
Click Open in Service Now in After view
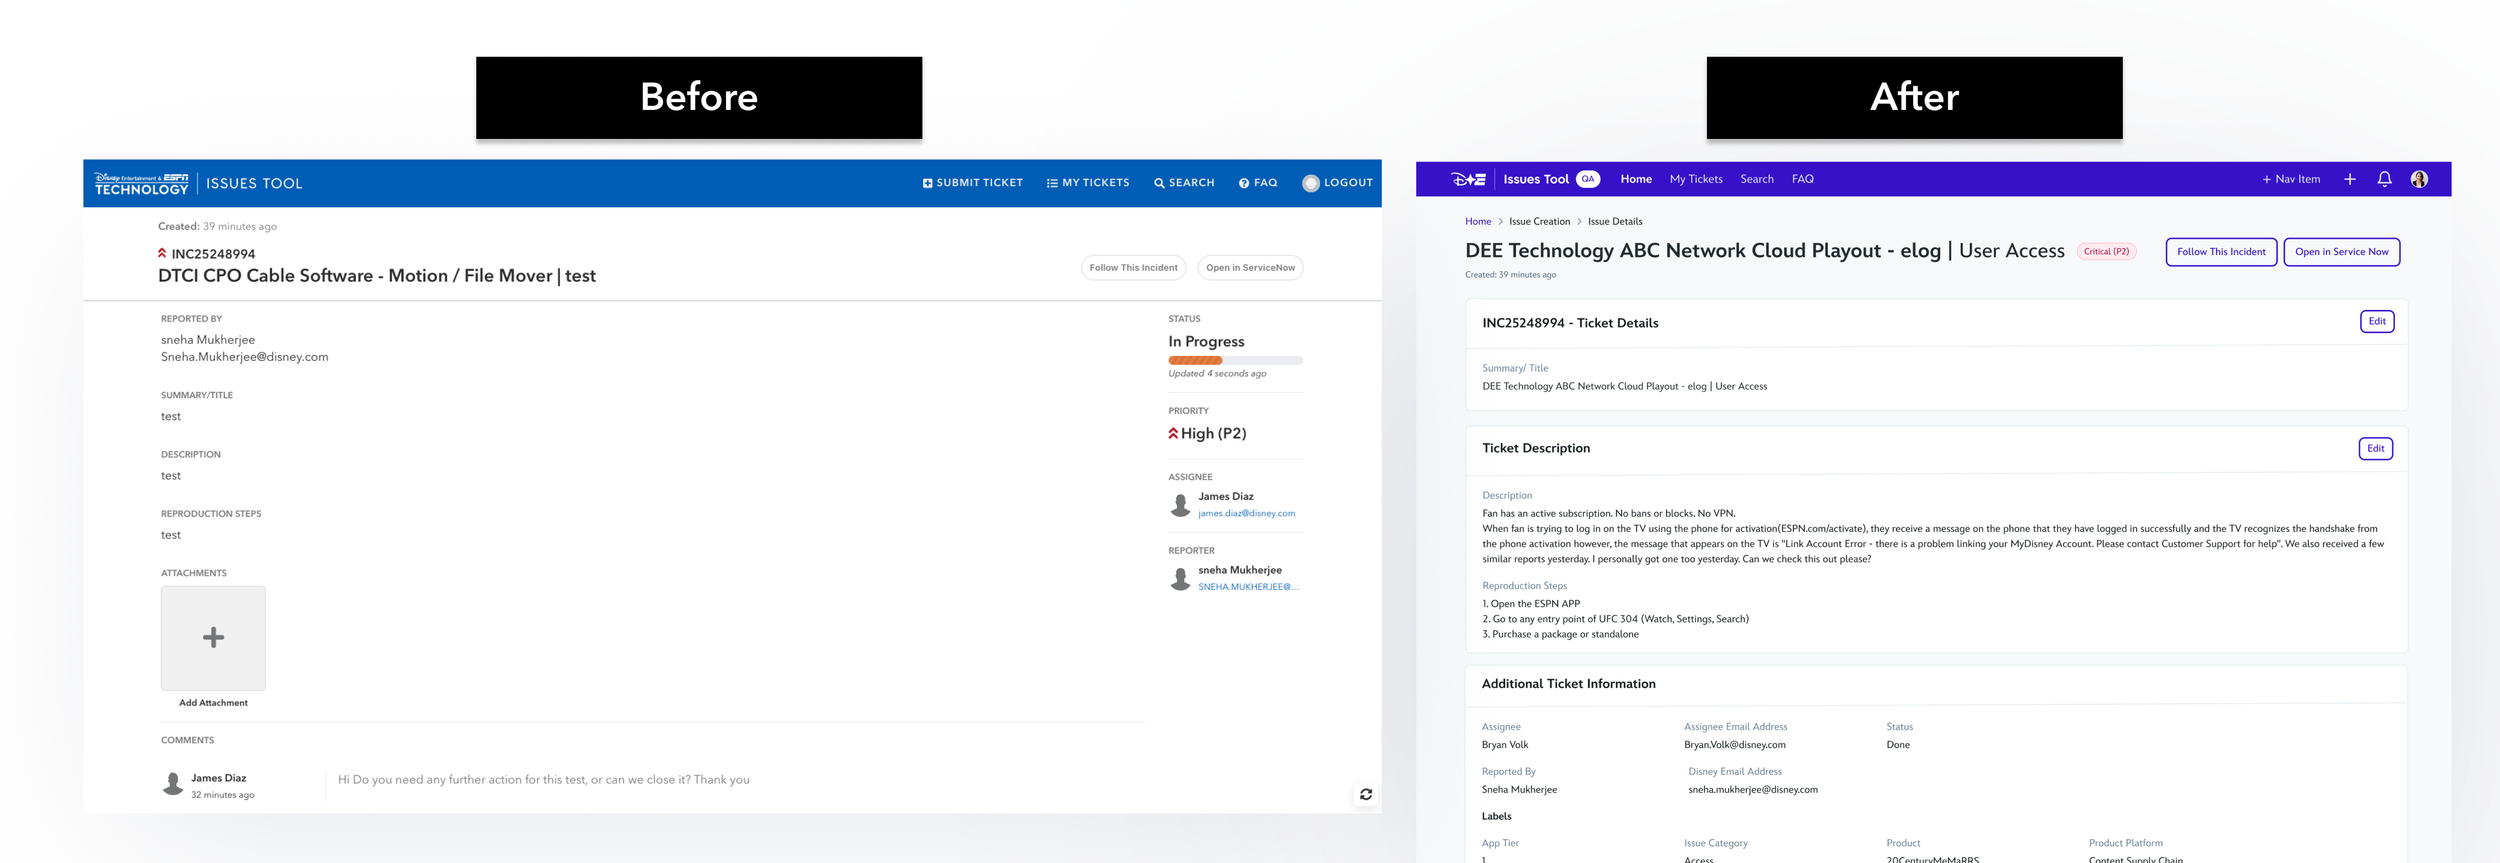pos(2341,252)
